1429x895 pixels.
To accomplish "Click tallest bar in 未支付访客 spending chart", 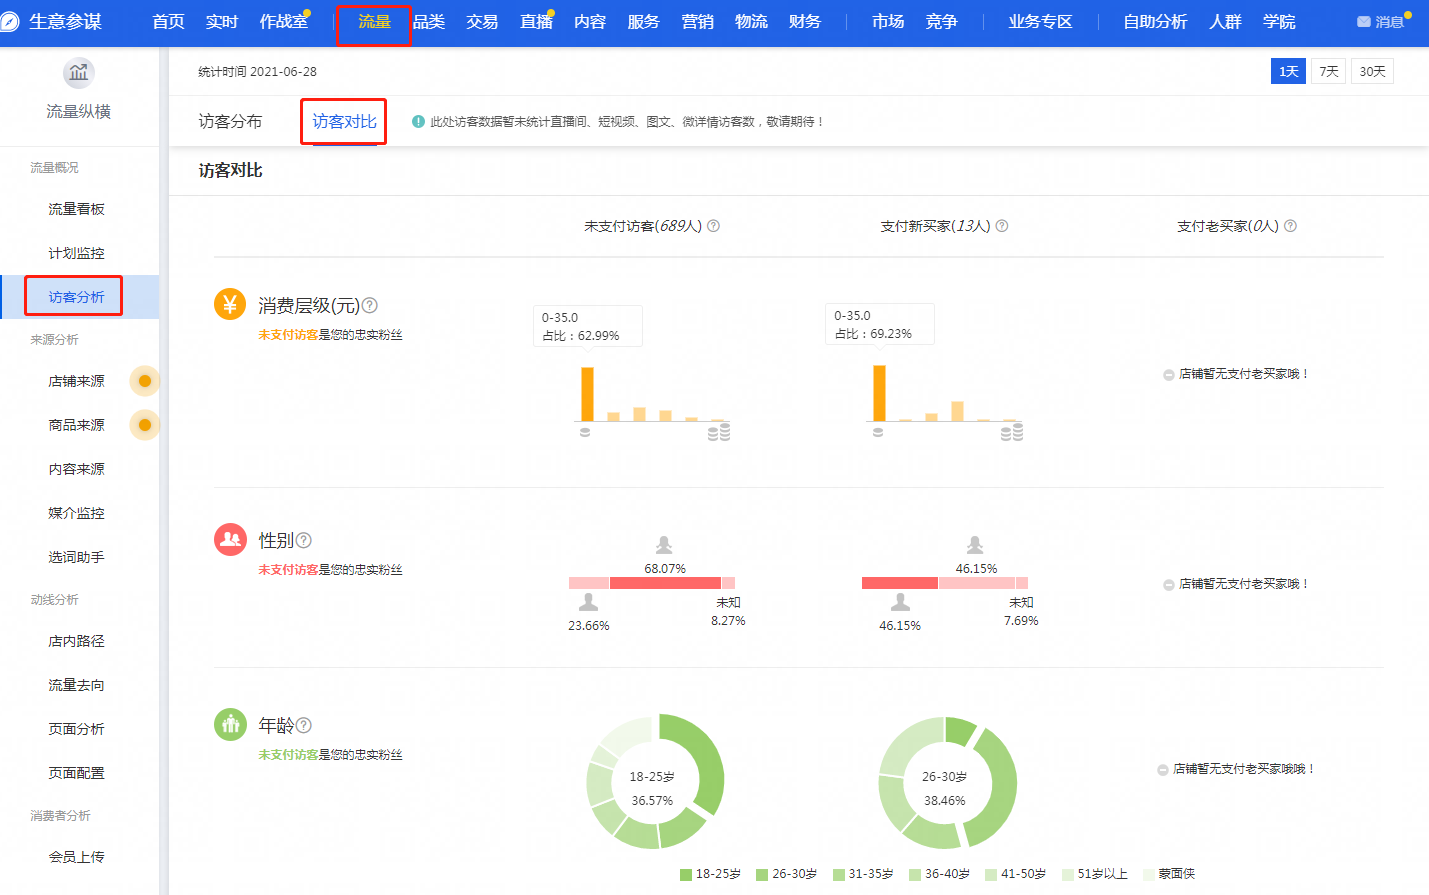I will click(588, 394).
